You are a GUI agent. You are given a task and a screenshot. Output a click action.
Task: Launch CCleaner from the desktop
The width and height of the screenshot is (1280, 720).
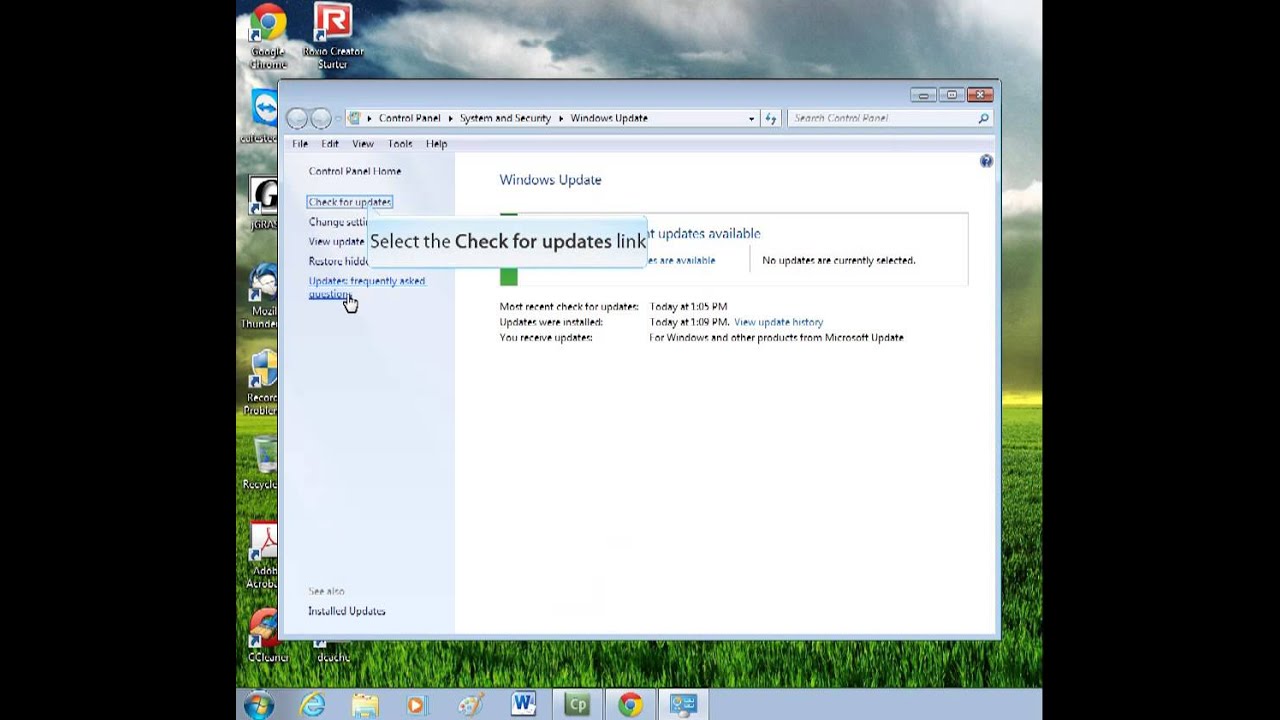[x=267, y=636]
